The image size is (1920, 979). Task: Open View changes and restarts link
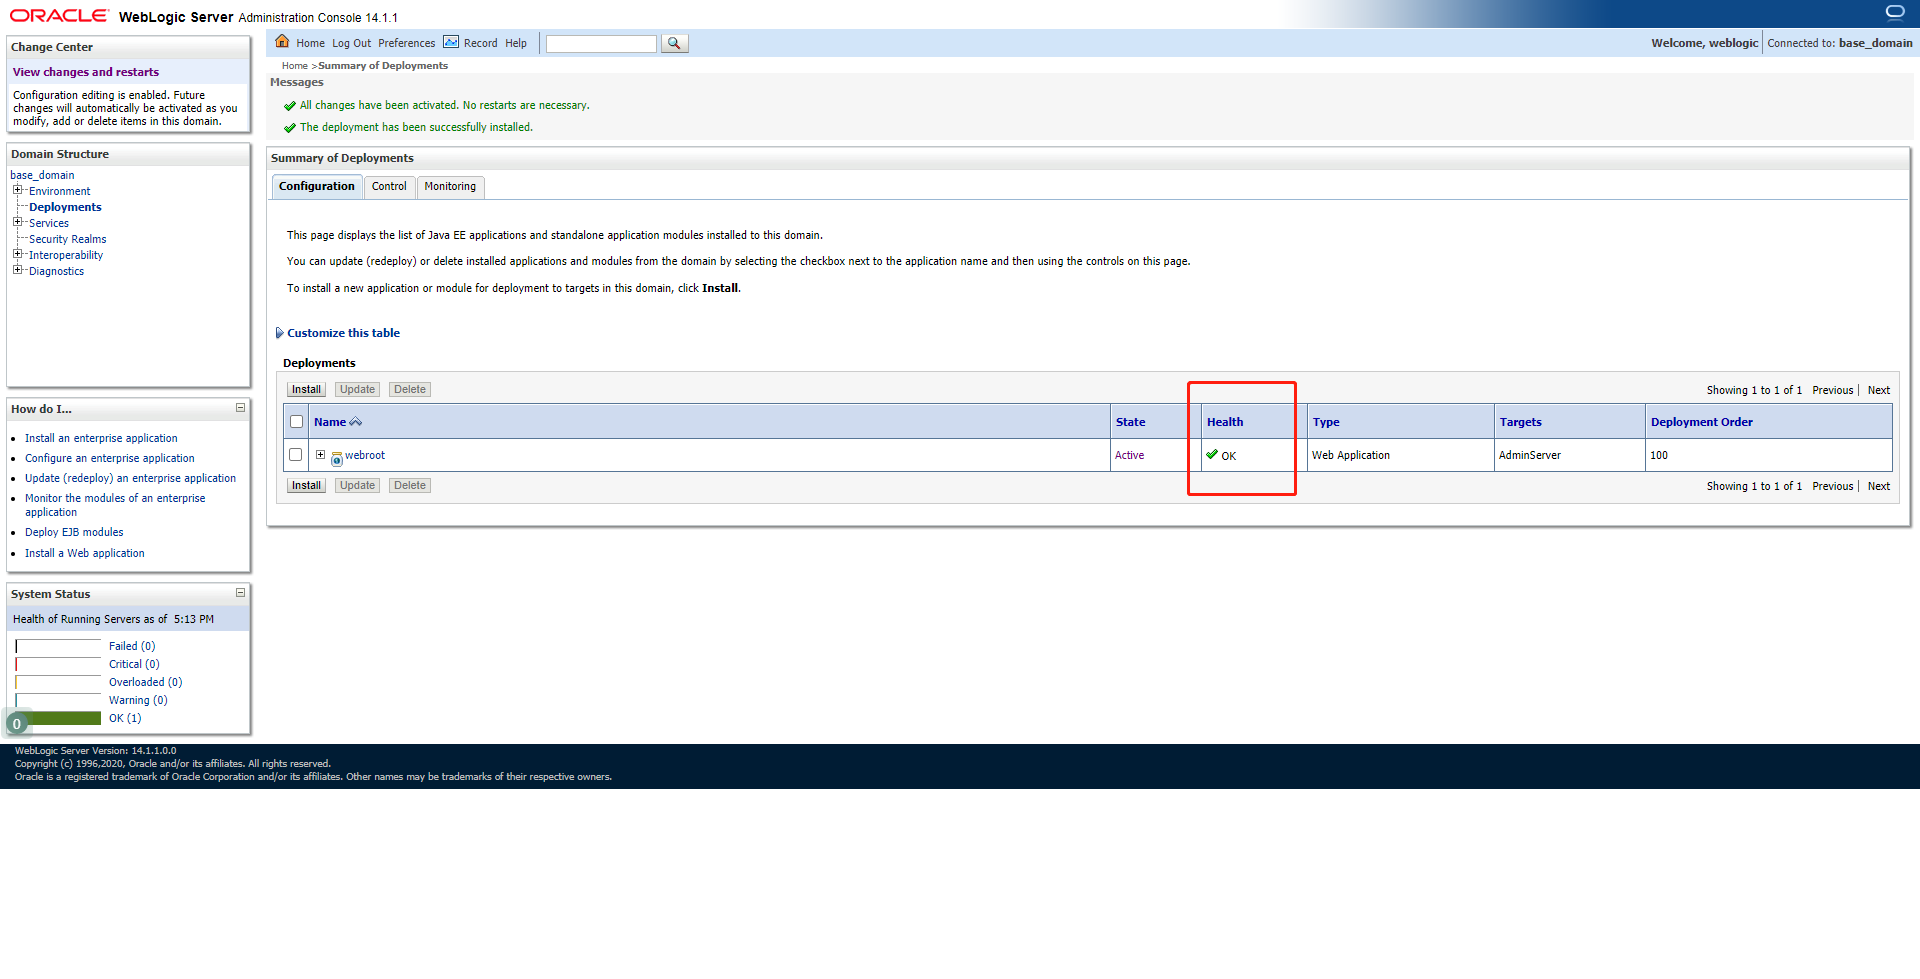click(86, 72)
